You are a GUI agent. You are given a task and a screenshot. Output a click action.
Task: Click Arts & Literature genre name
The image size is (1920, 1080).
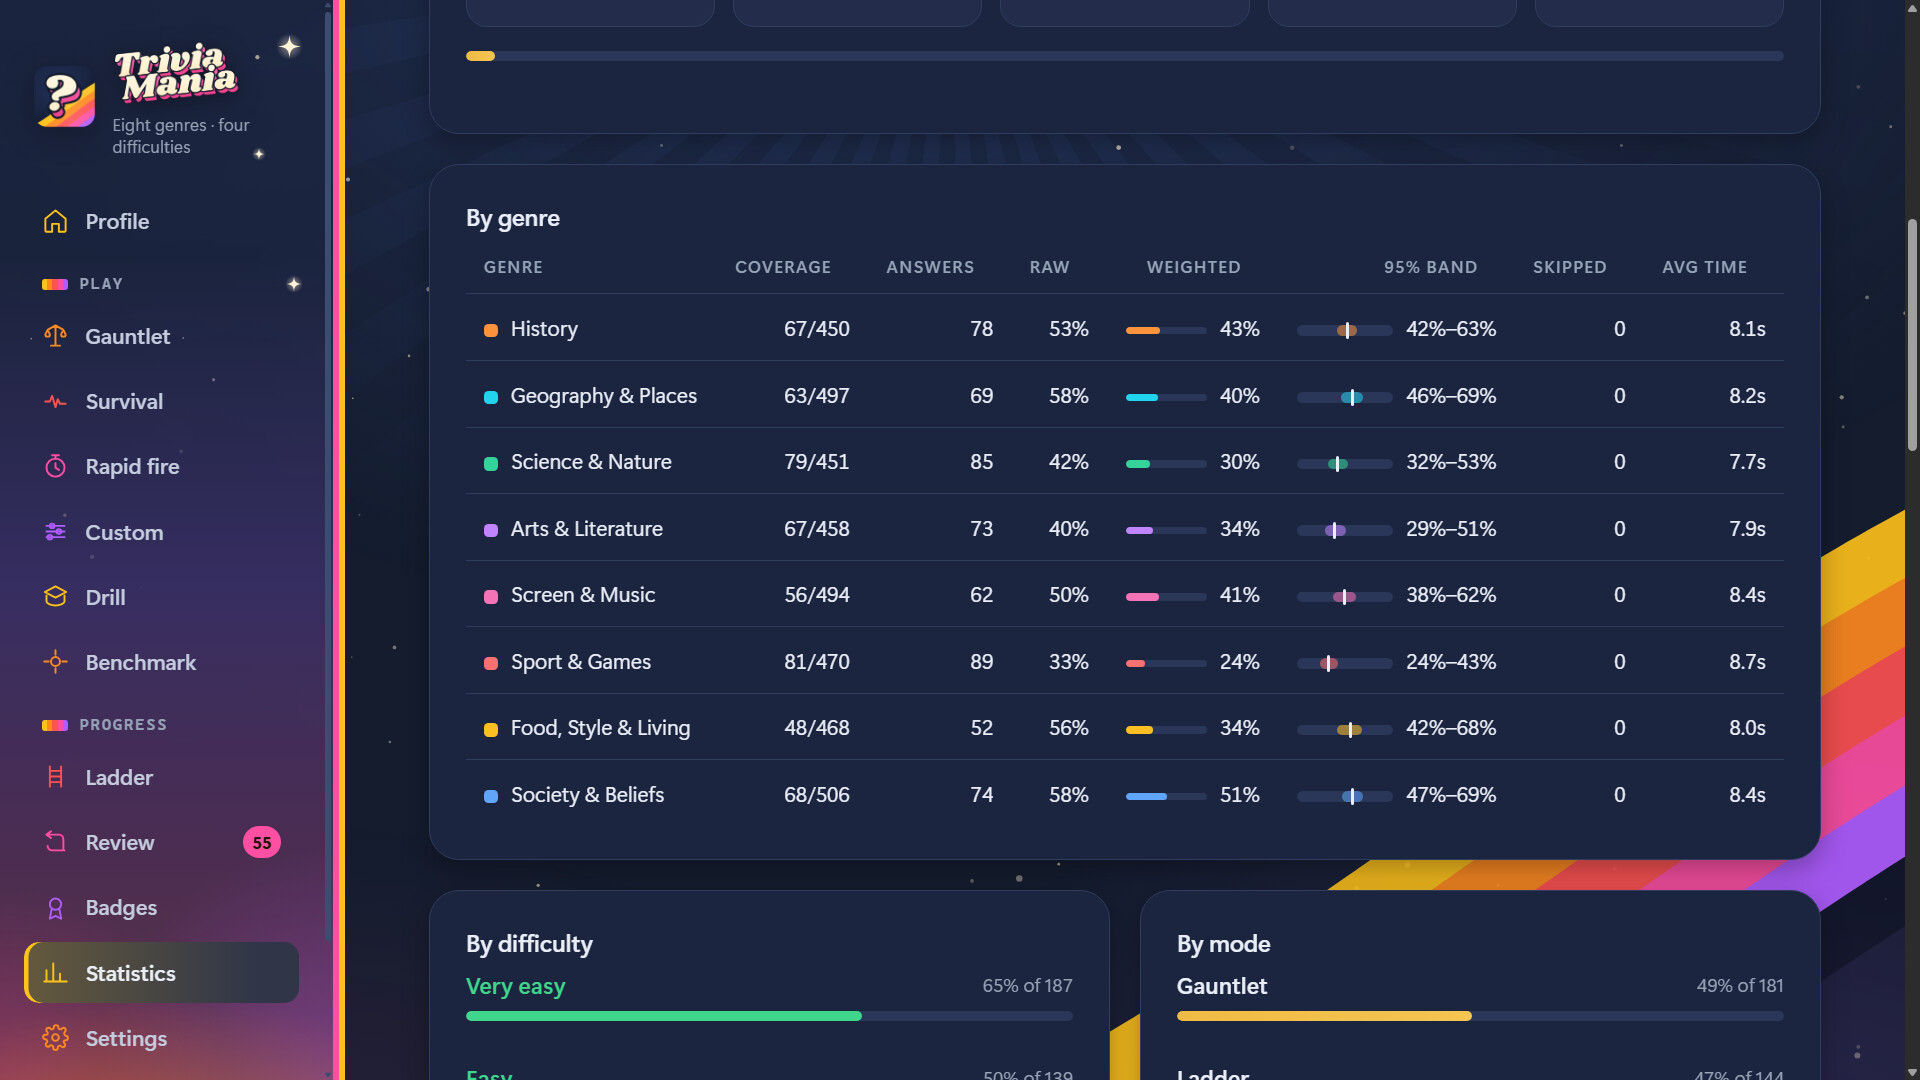pyautogui.click(x=586, y=529)
